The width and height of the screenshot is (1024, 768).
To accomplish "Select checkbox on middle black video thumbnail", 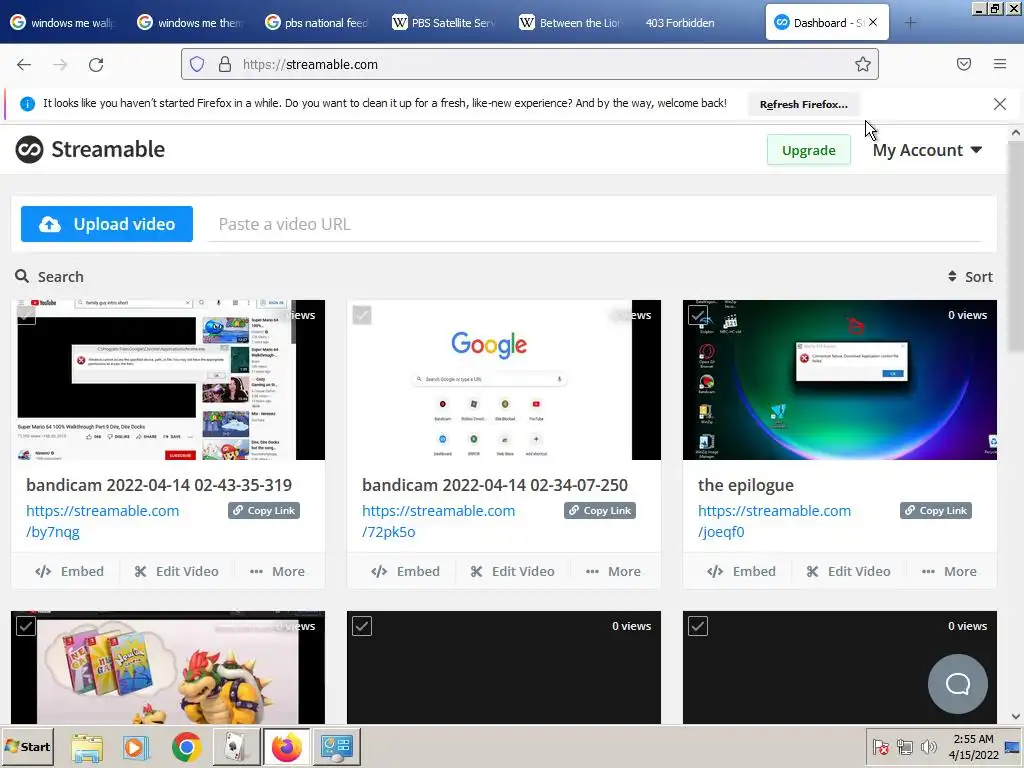I will click(x=362, y=626).
